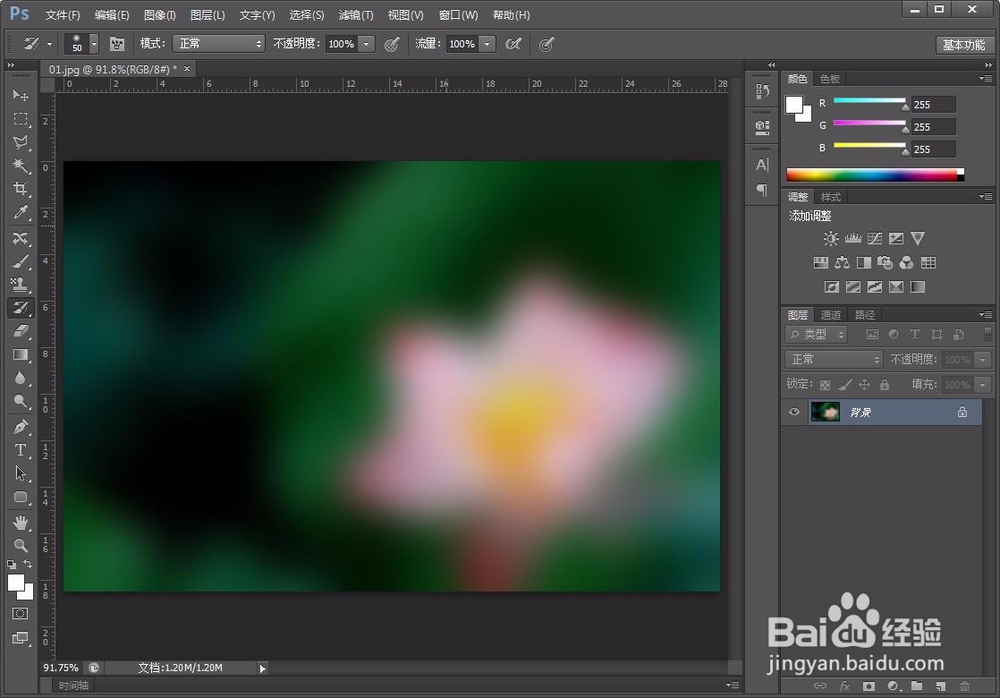The height and width of the screenshot is (698, 1000).
Task: Select the Hand tool
Action: click(x=21, y=521)
